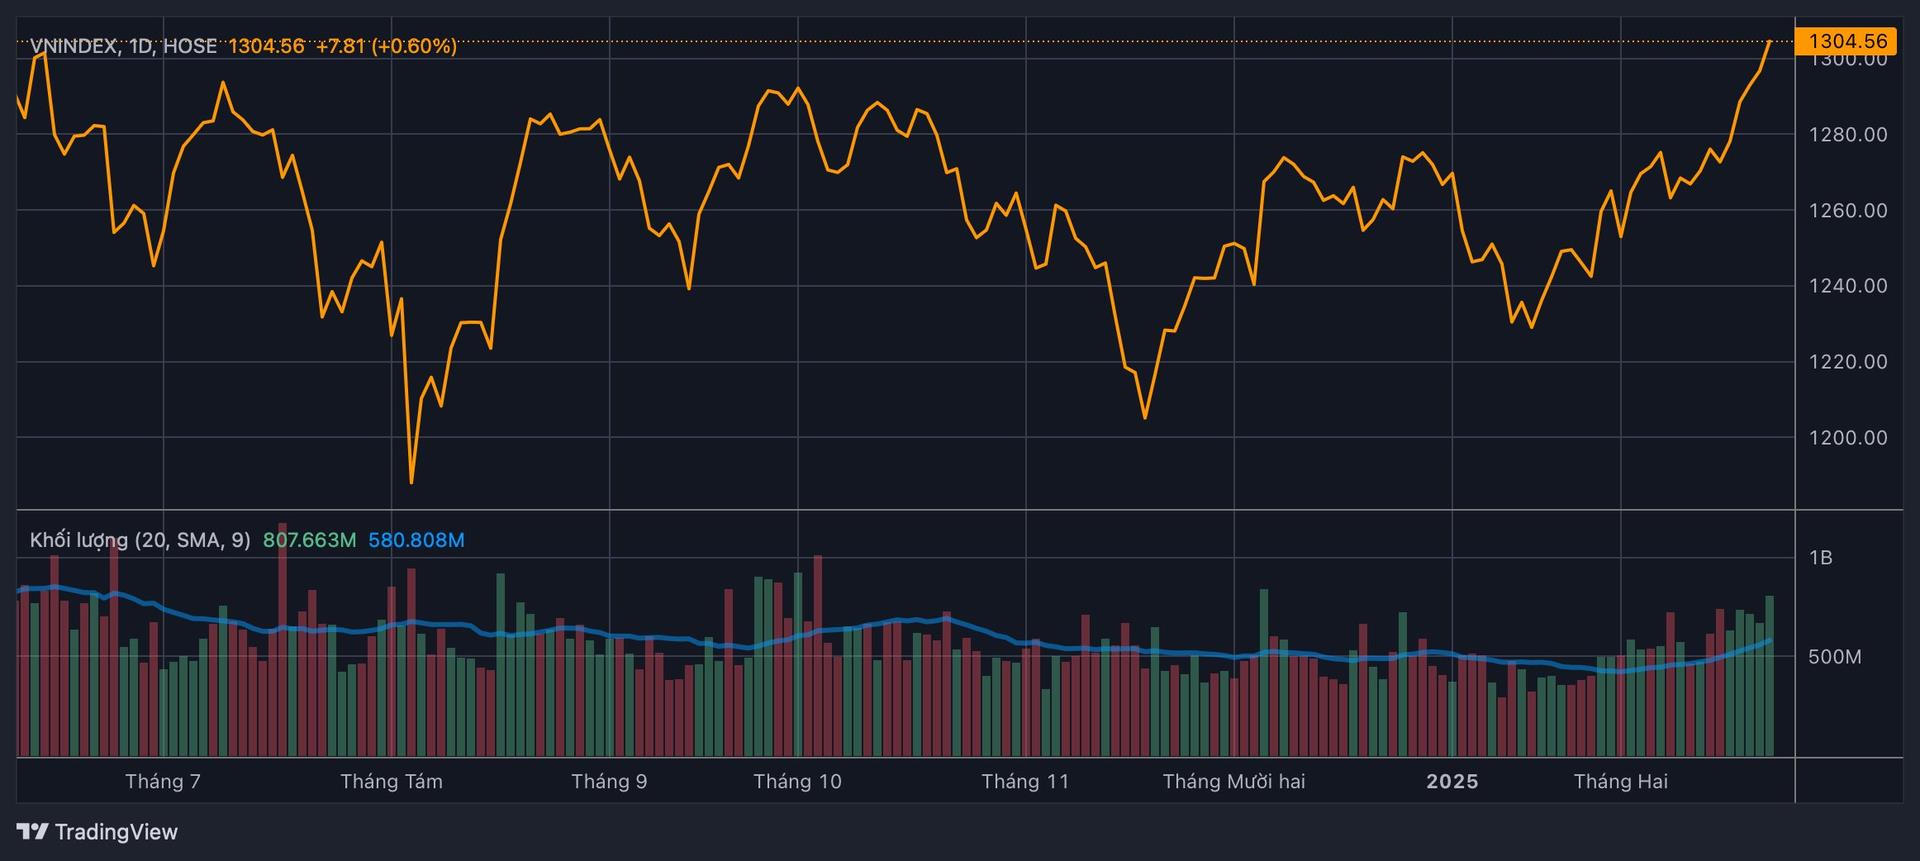Click the green 807.663M volume value
The width and height of the screenshot is (1920, 861).
tap(309, 540)
